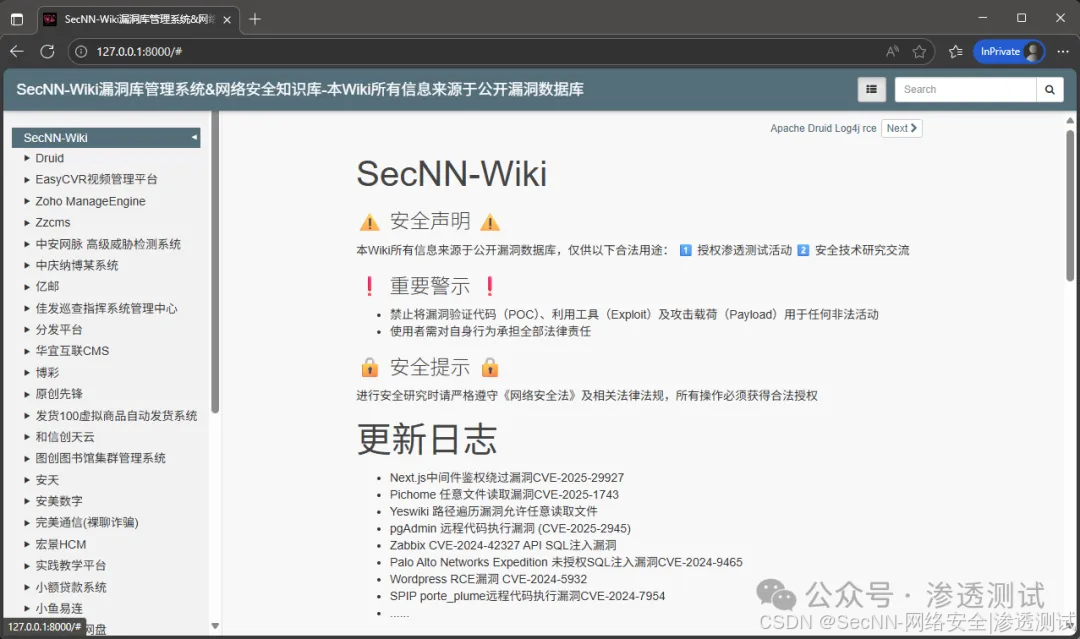Close the SecNN-Wiki browser tab
1080x639 pixels.
click(x=227, y=20)
